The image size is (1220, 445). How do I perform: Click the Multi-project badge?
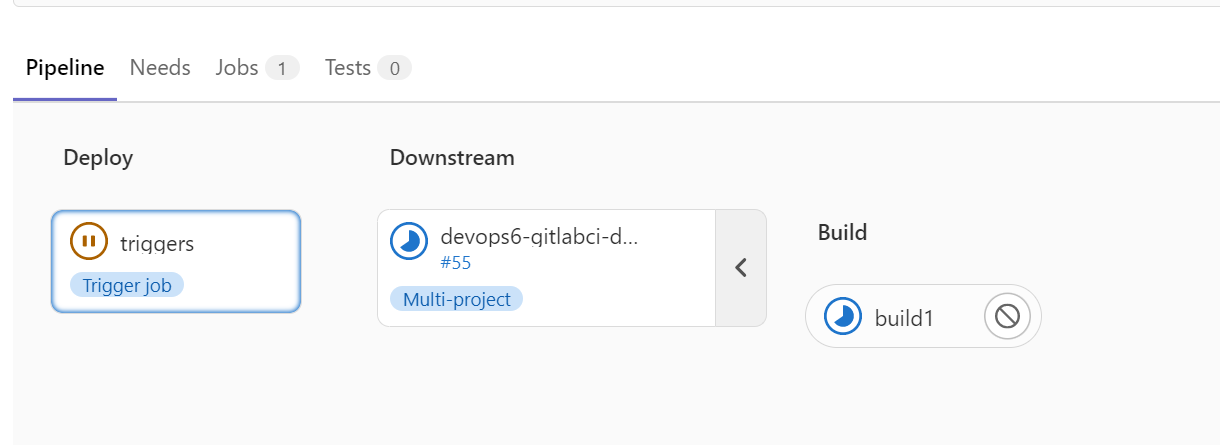(x=456, y=299)
